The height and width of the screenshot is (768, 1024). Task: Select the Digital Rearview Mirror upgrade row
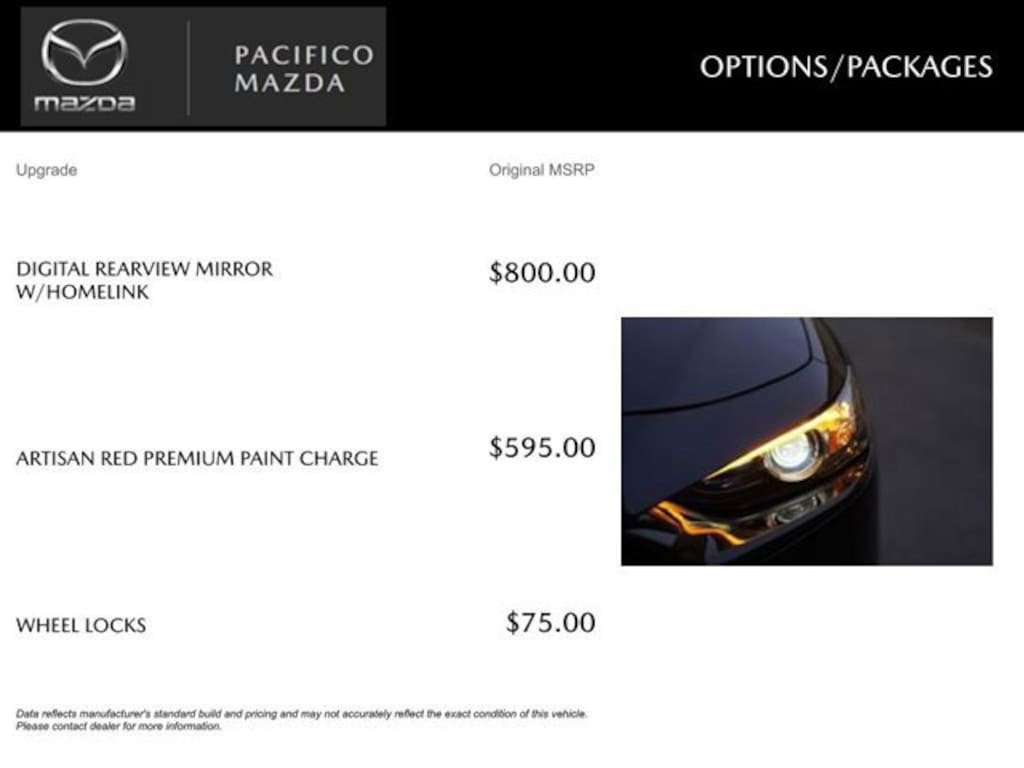[x=144, y=269]
